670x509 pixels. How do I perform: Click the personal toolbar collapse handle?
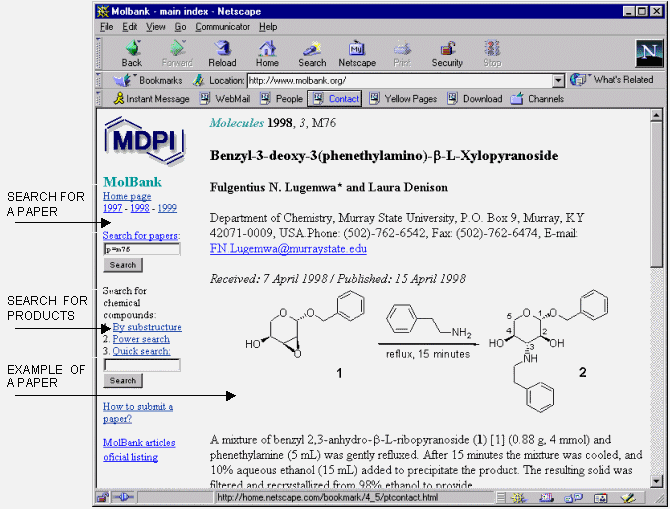(99, 99)
